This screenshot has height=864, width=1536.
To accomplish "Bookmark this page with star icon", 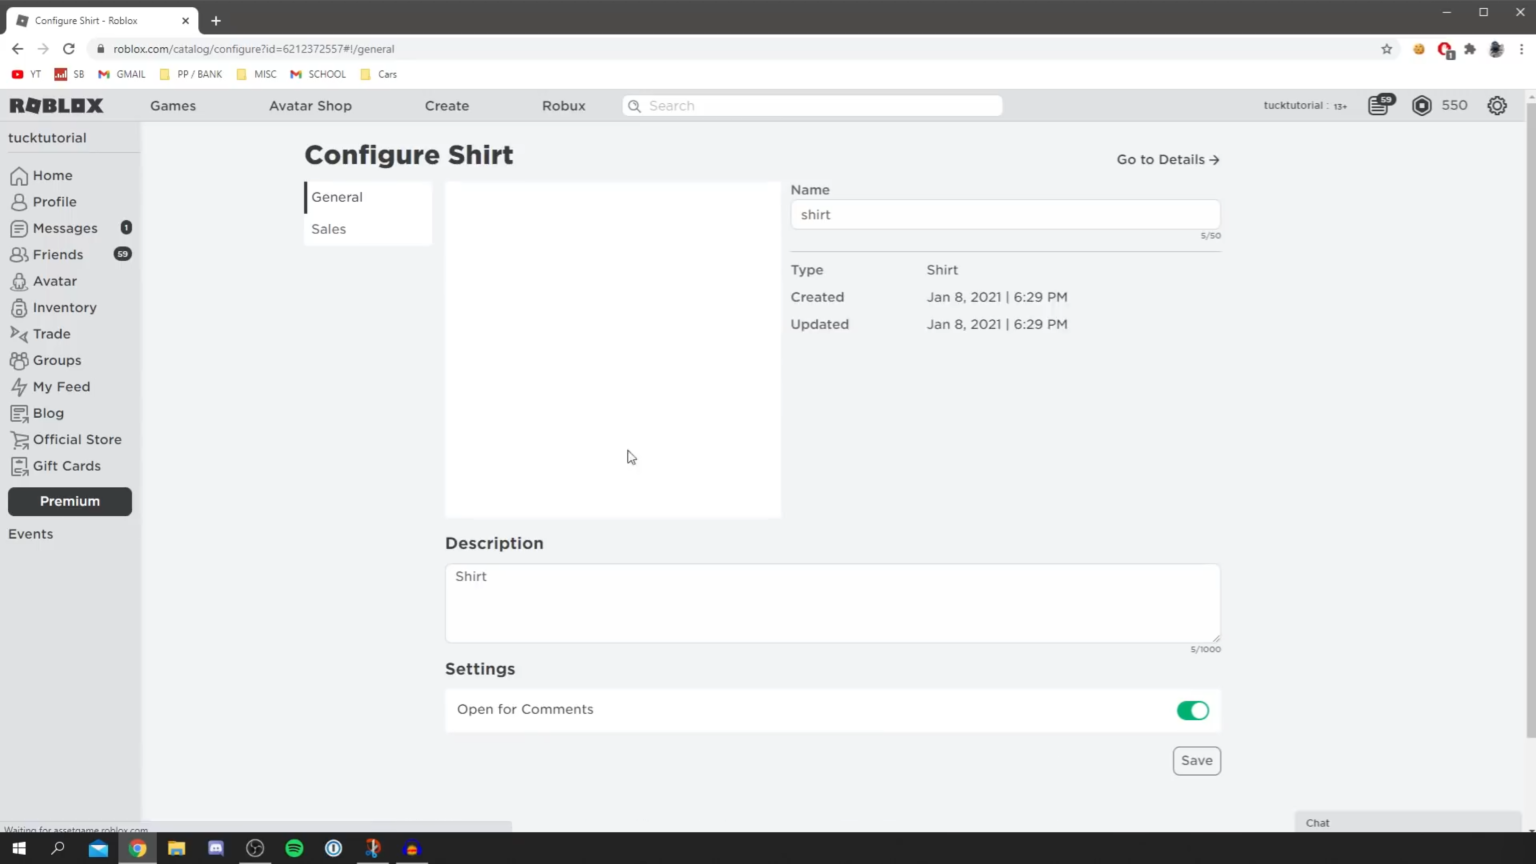I will pyautogui.click(x=1386, y=49).
